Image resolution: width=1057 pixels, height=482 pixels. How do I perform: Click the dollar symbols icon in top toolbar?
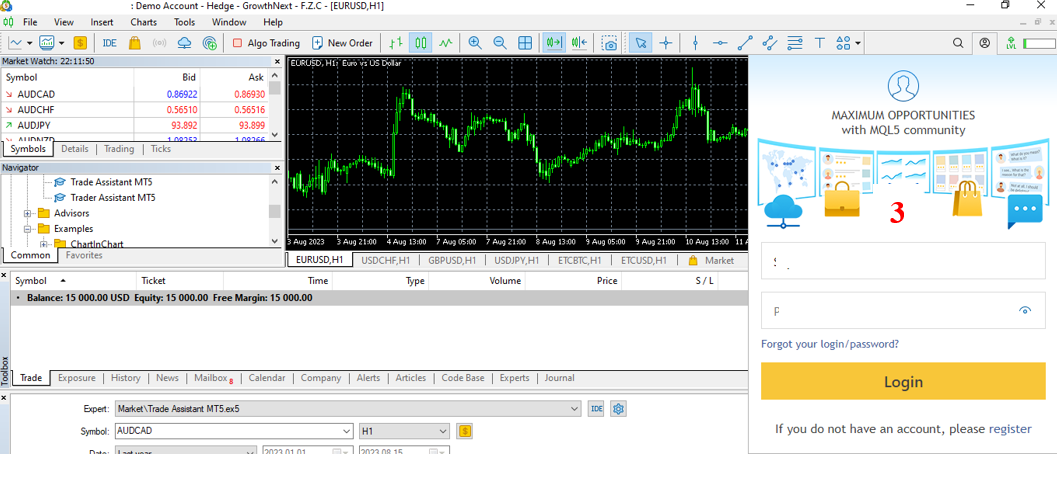coord(80,43)
